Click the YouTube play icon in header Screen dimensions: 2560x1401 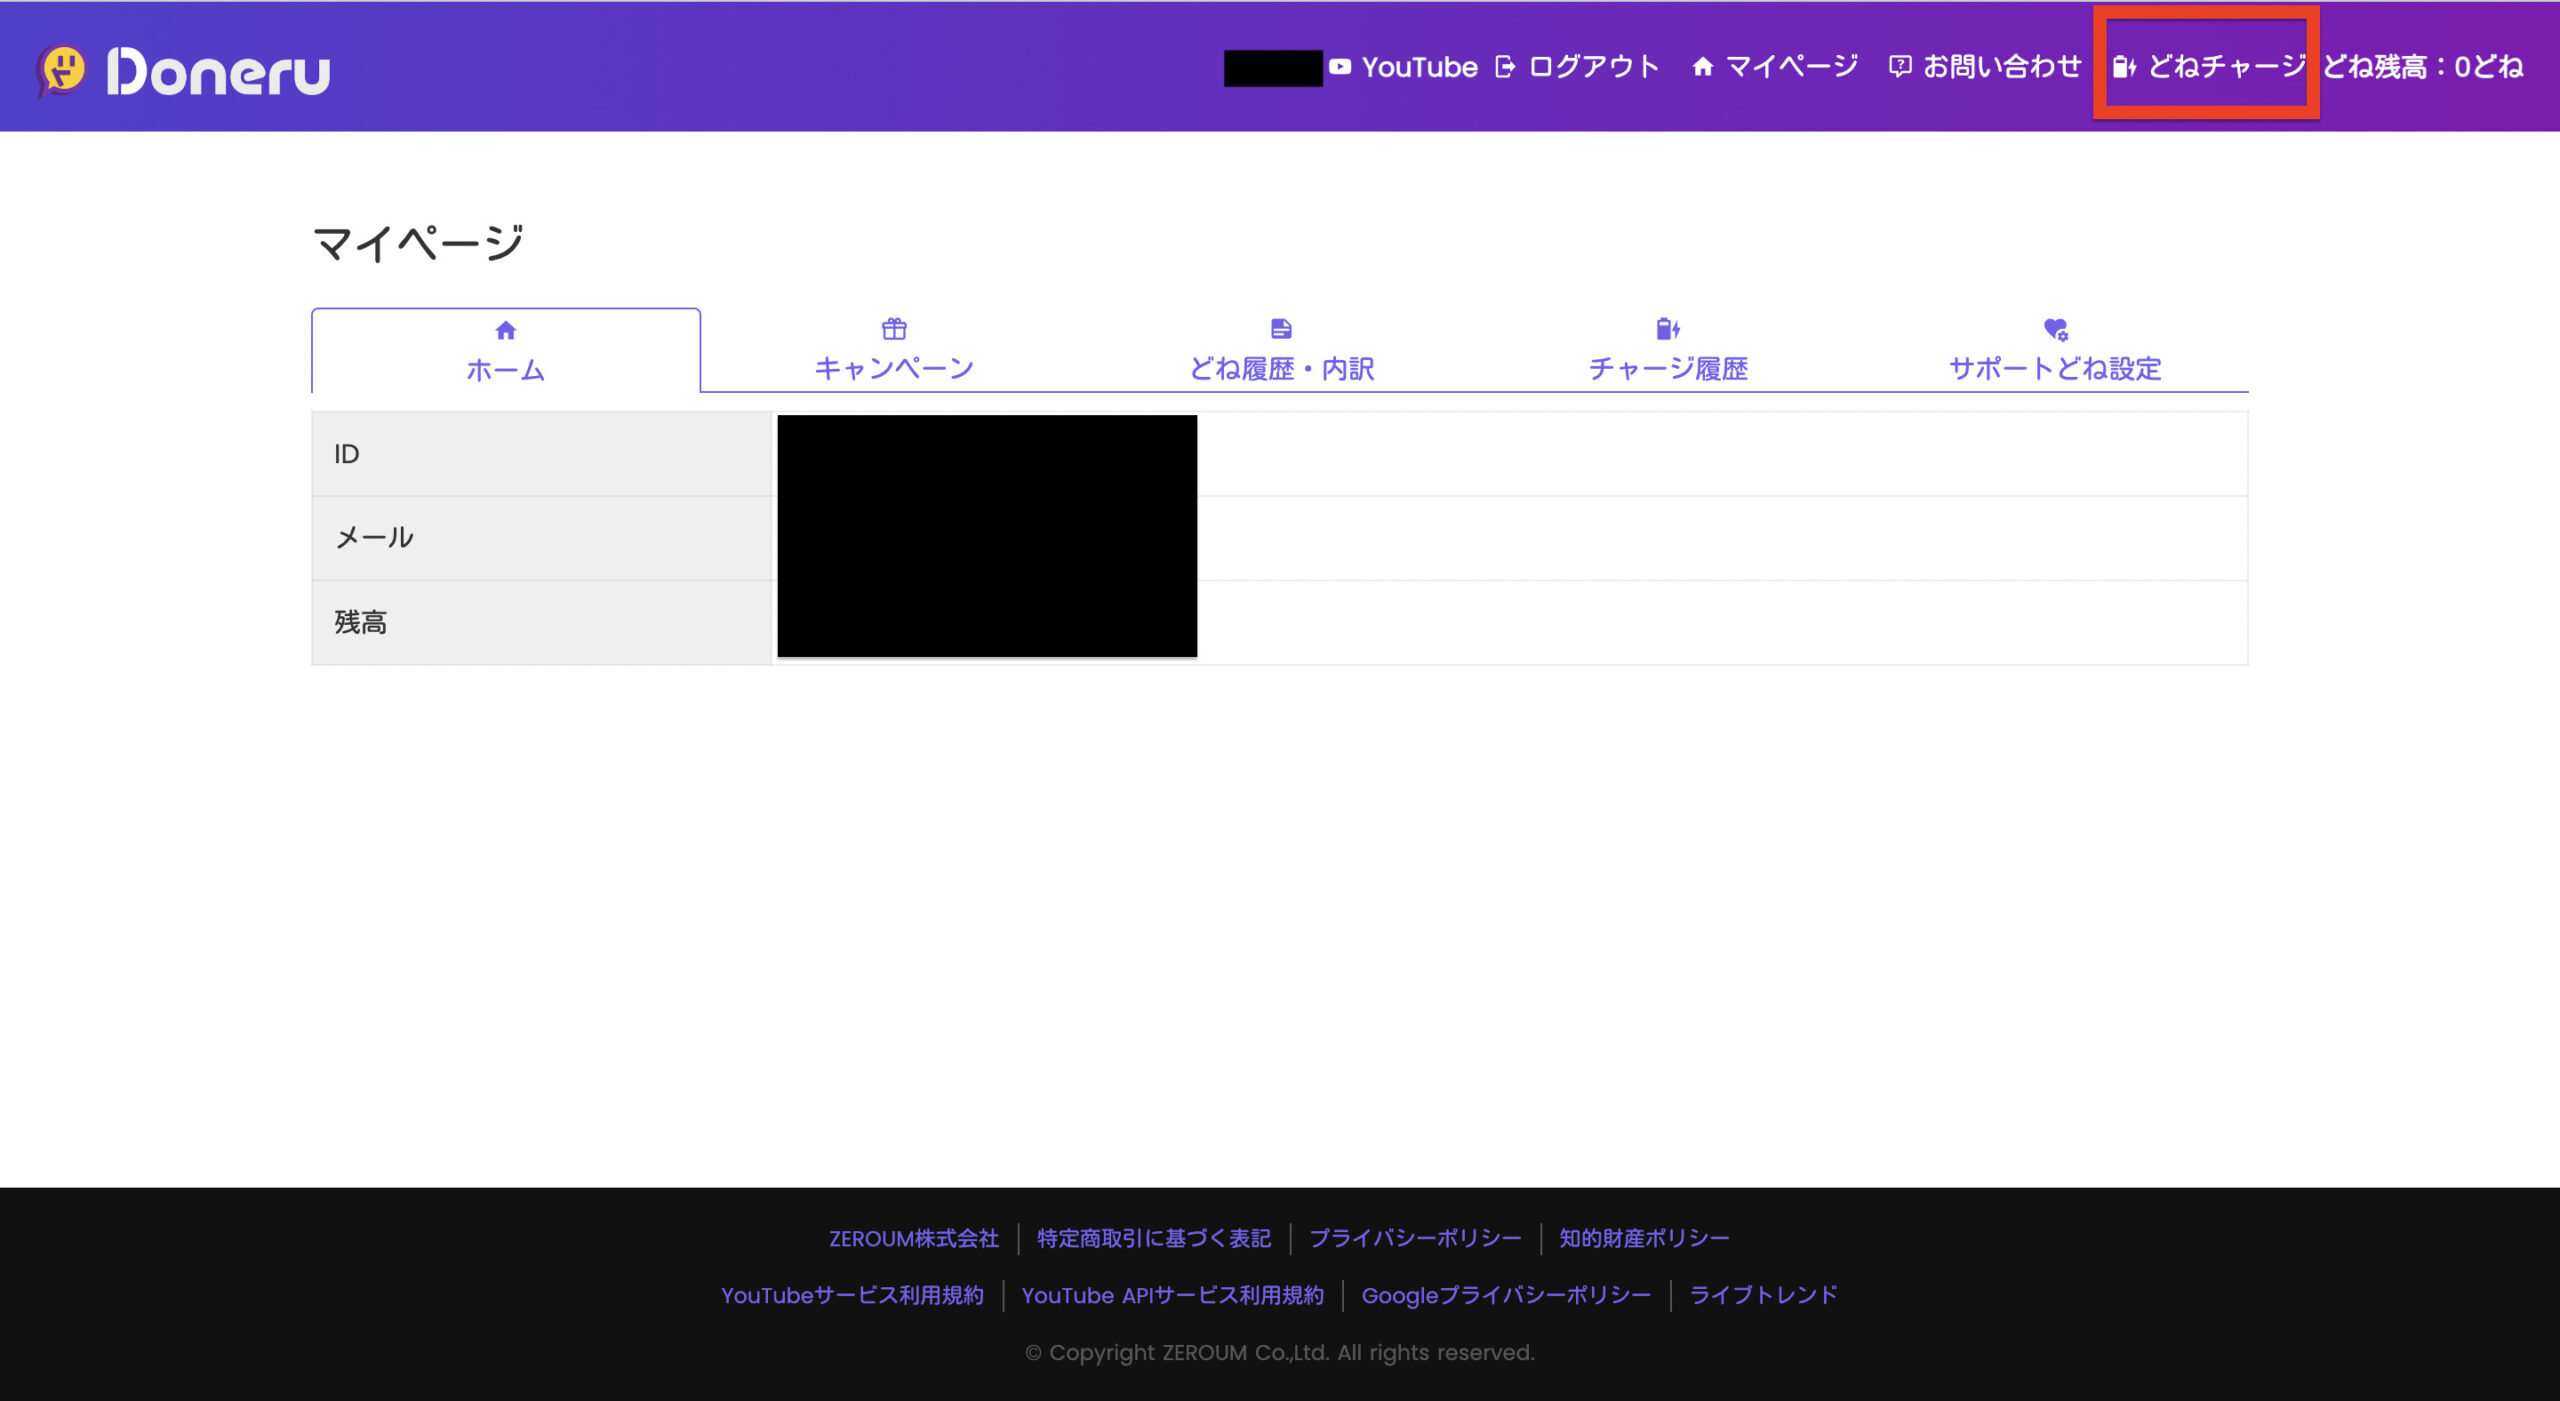pos(1340,67)
